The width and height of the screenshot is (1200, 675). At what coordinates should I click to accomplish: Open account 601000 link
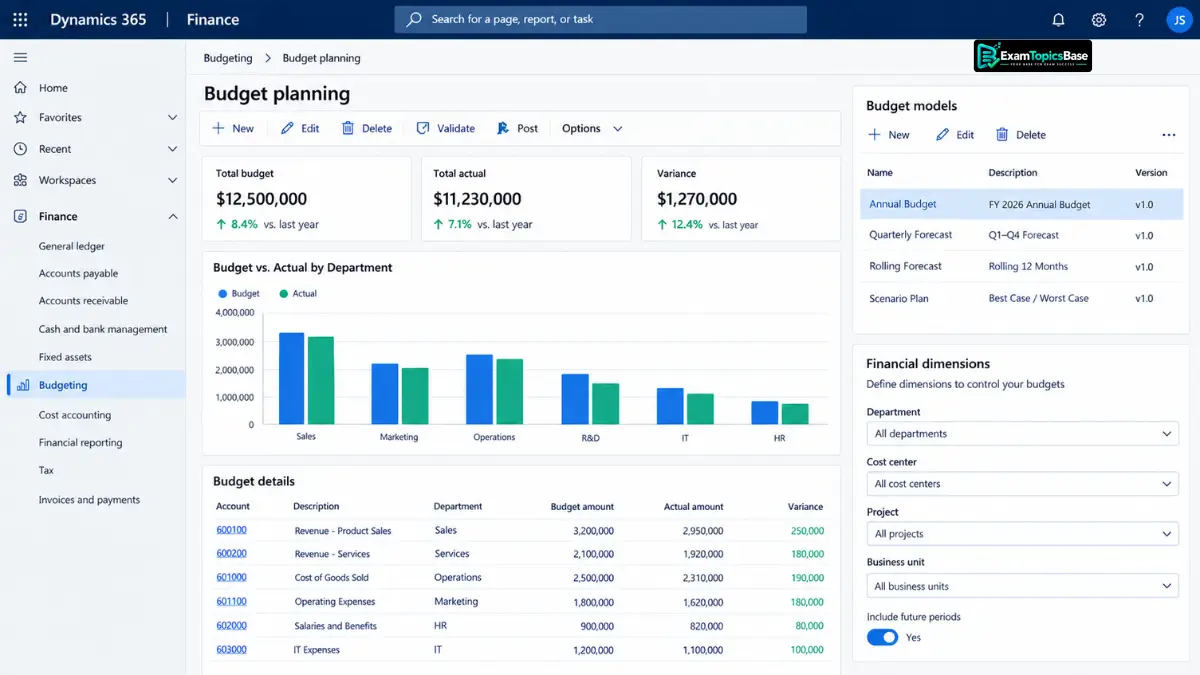pos(232,577)
